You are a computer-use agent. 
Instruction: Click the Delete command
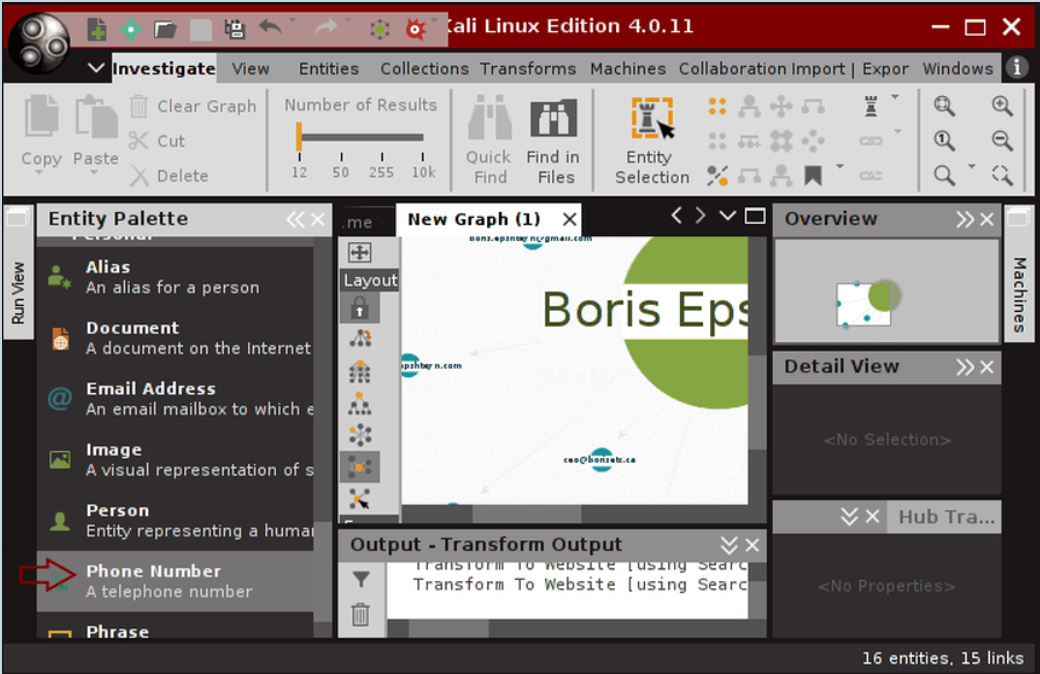pos(168,176)
